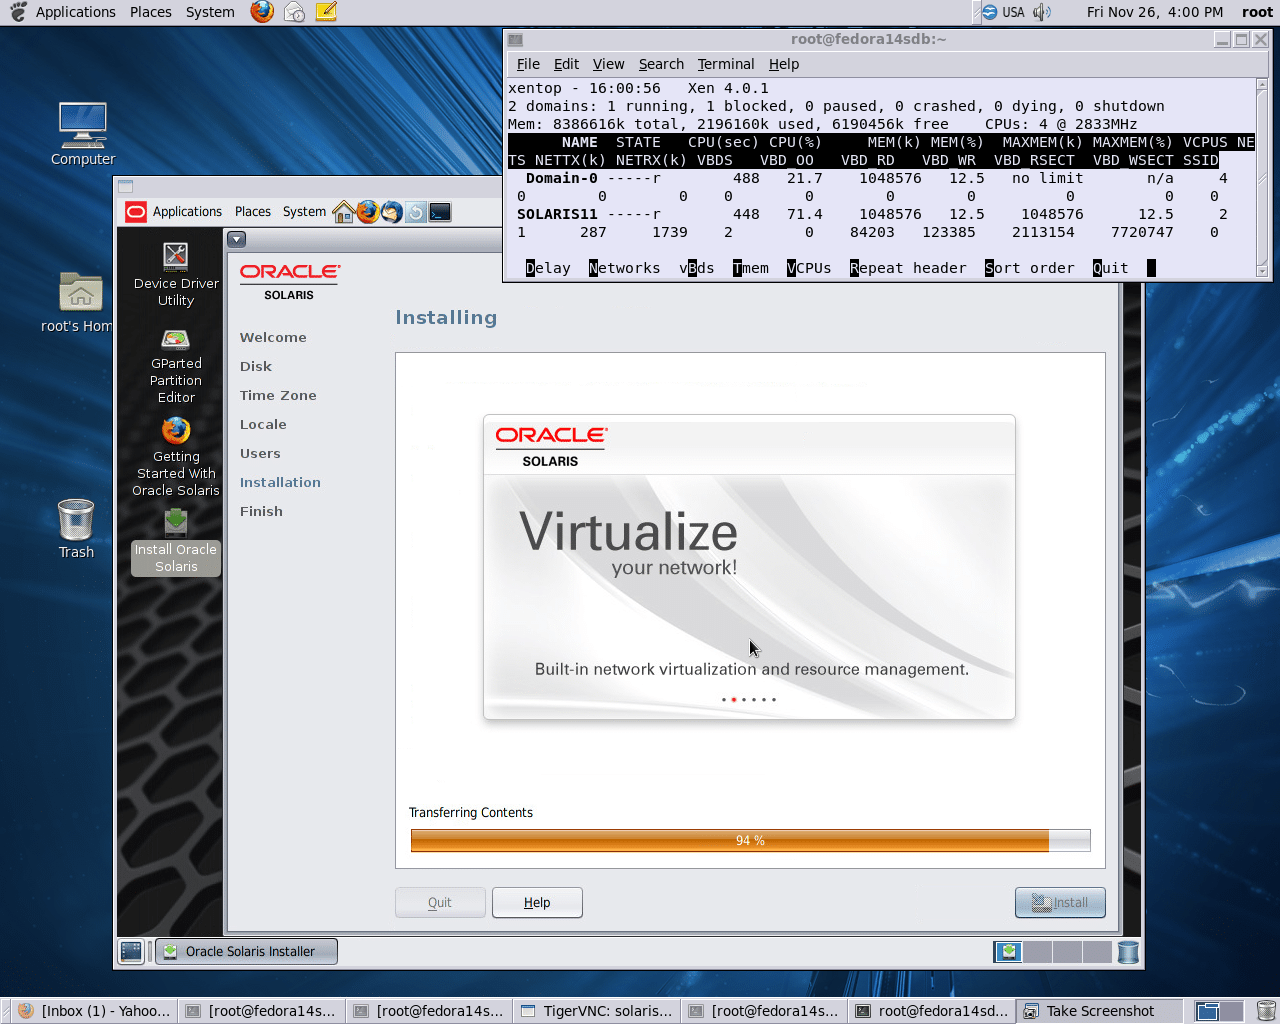This screenshot has width=1280, height=1024.
Task: Switch to Take Screenshot taskbar window
Action: pos(1100,1011)
